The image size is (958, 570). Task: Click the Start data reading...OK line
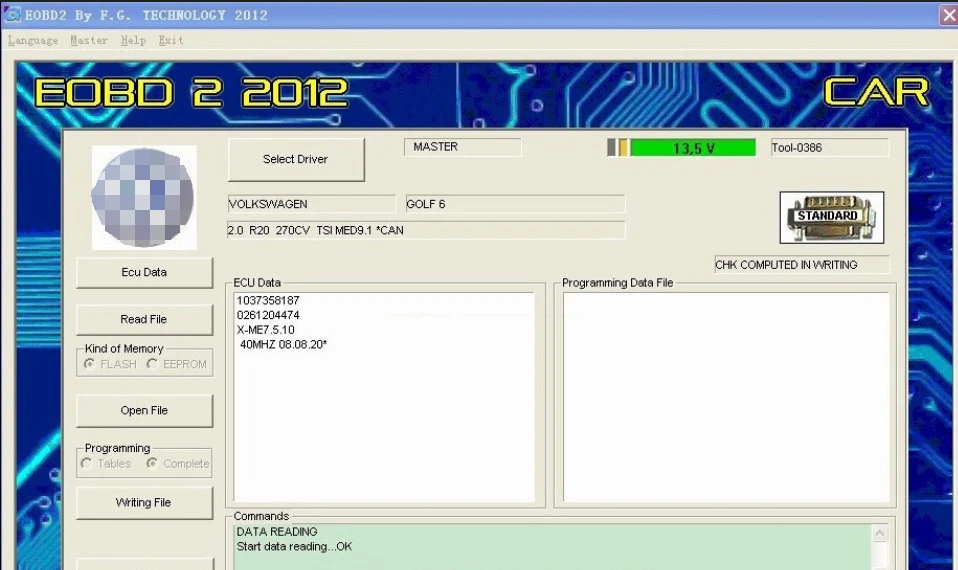pyautogui.click(x=294, y=547)
